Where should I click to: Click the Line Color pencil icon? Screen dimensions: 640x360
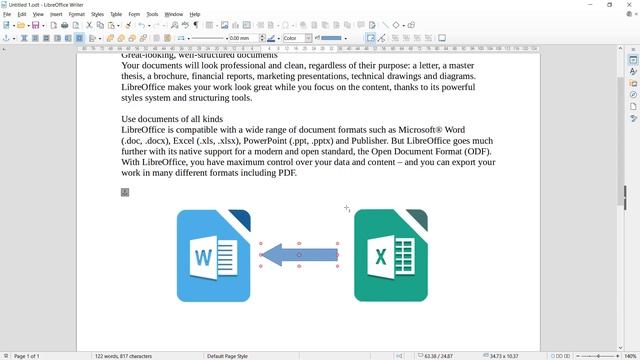click(x=271, y=38)
